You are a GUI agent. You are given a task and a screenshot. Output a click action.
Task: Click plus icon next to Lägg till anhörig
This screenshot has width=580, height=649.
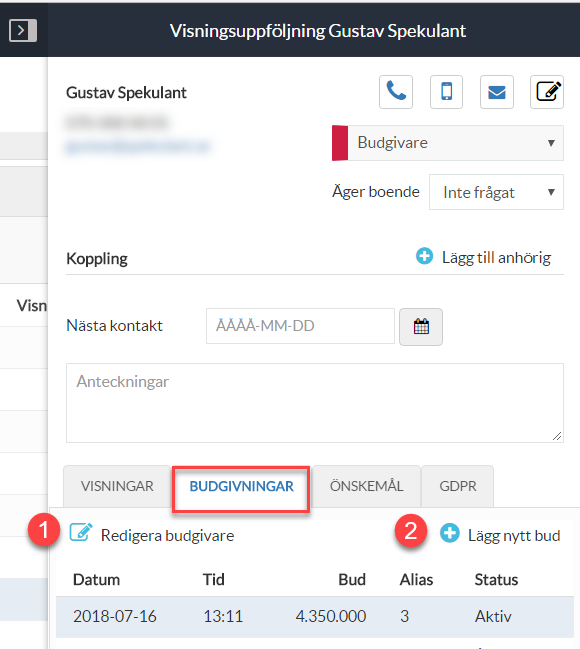click(x=424, y=256)
